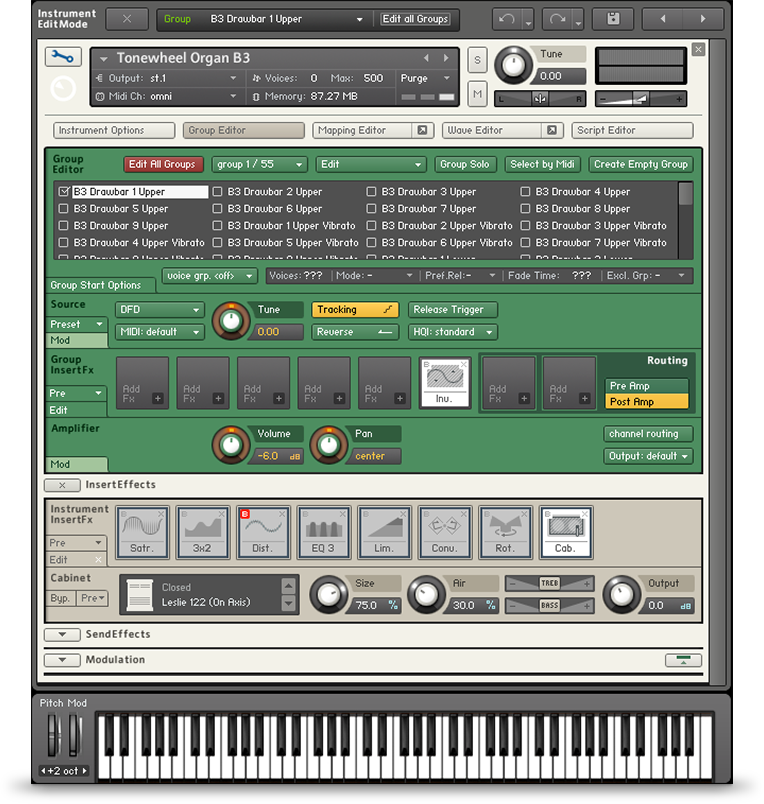764x804 pixels.
Task: Select previous cabinet with up arrow
Action: point(289,586)
